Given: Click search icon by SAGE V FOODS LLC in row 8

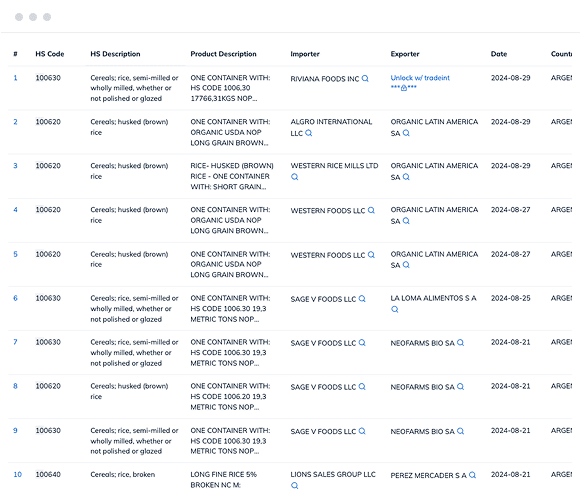Looking at the screenshot, I should pos(362,386).
